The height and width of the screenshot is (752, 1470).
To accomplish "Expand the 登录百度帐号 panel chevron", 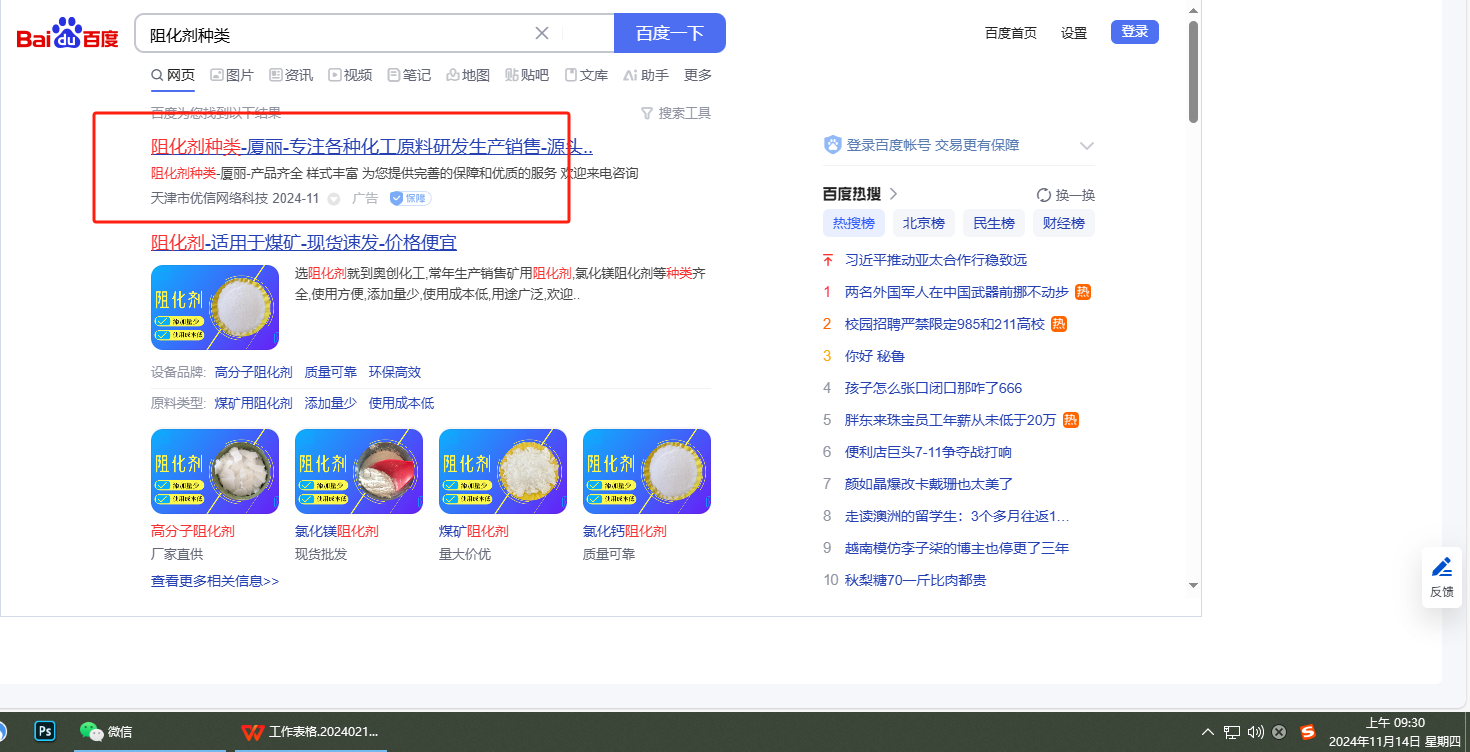I will (1087, 146).
